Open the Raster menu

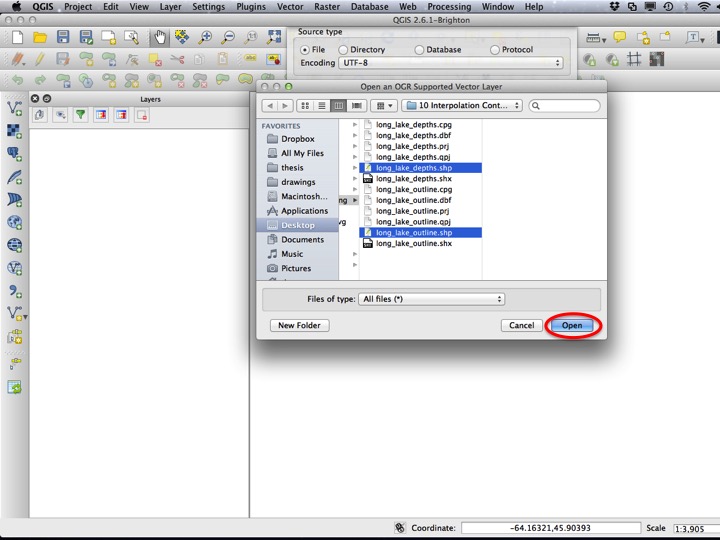(x=327, y=7)
